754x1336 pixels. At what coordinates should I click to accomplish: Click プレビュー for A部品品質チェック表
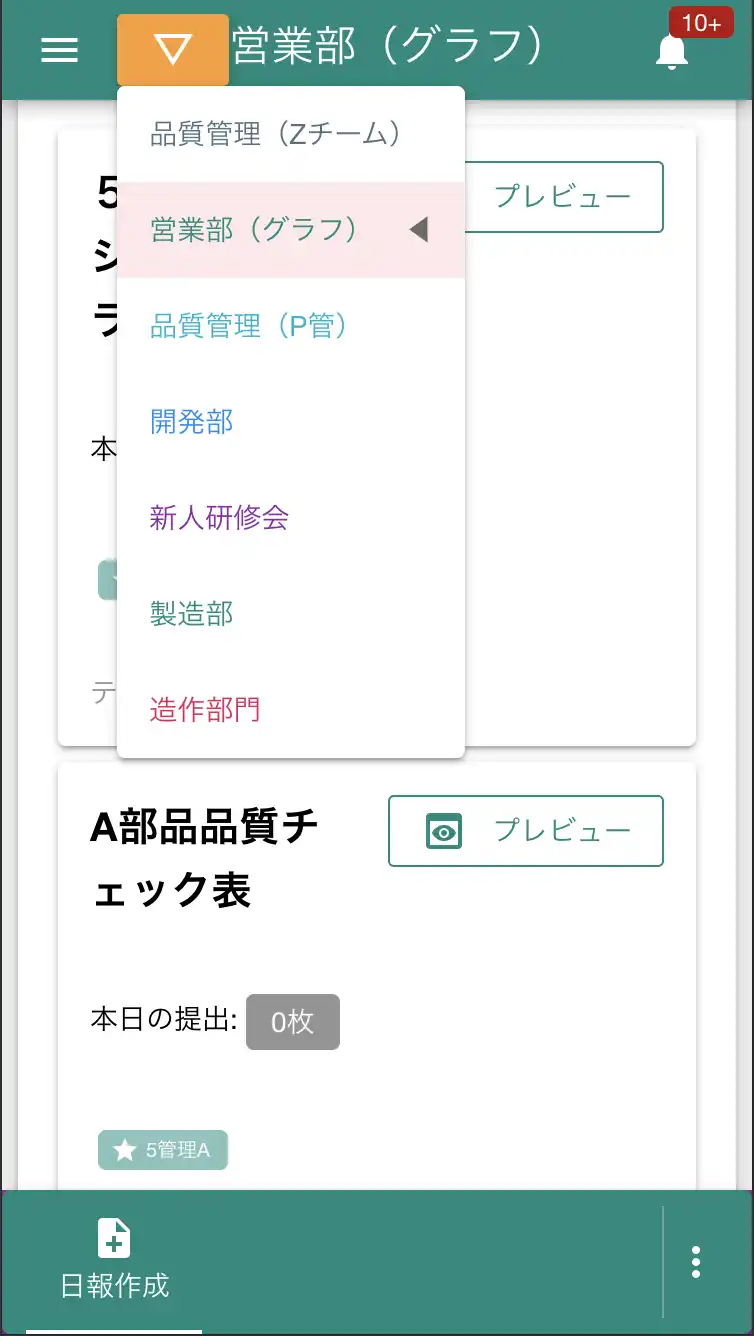525,831
